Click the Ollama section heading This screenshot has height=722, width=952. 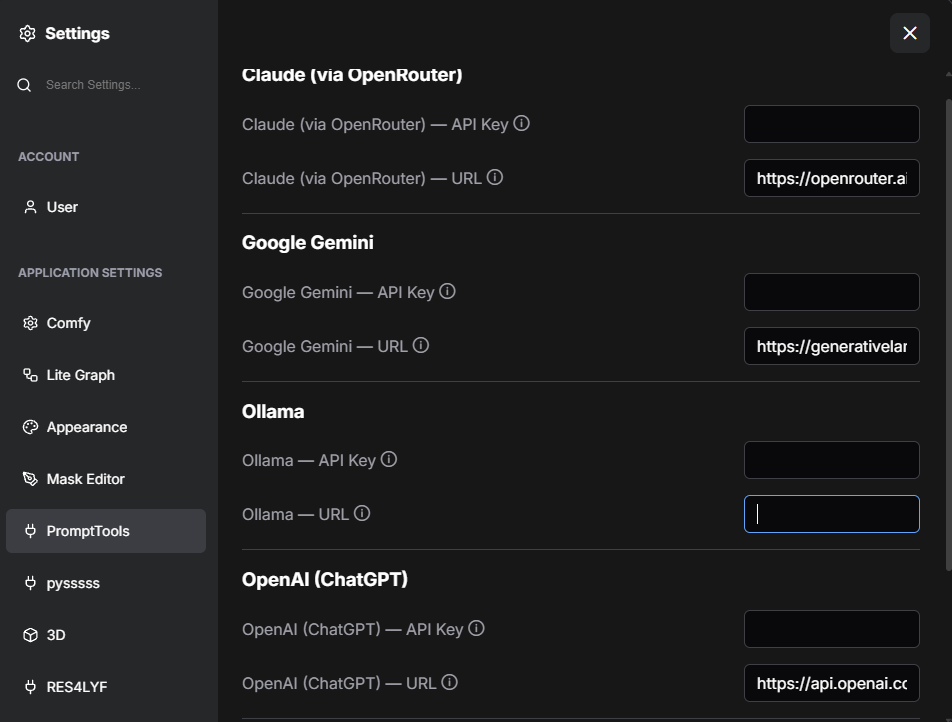click(273, 412)
